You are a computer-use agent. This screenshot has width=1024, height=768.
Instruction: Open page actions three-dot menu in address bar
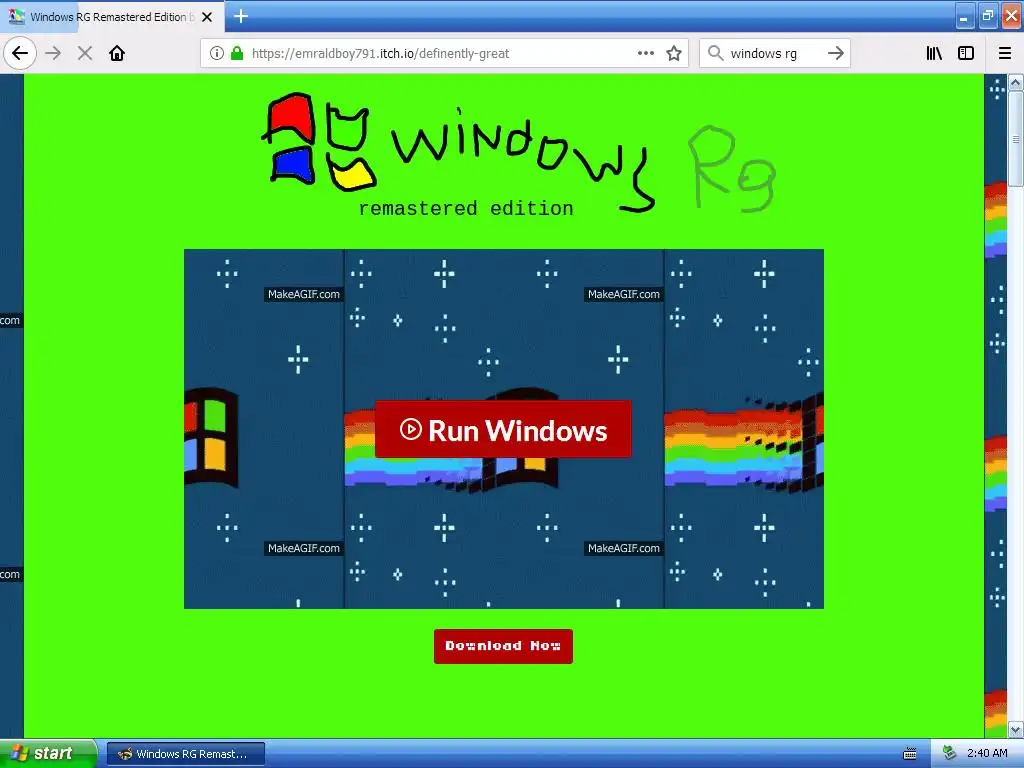pos(645,53)
